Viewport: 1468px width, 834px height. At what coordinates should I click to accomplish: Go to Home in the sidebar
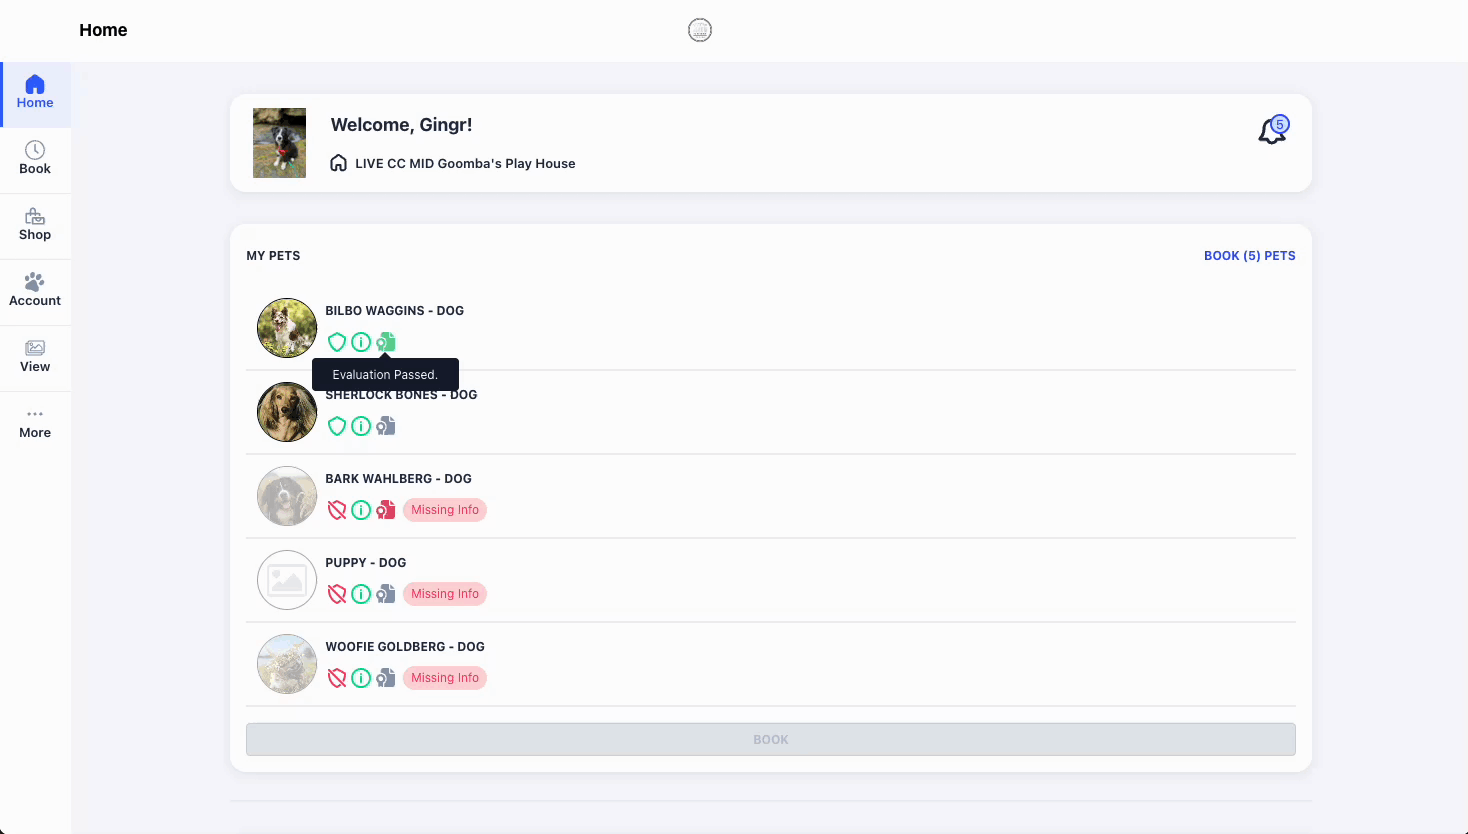point(35,94)
